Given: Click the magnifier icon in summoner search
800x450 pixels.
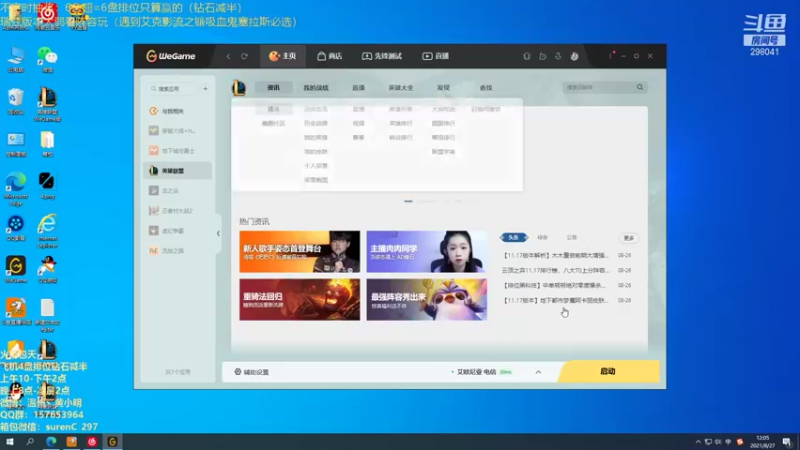Looking at the screenshot, I should (x=640, y=87).
